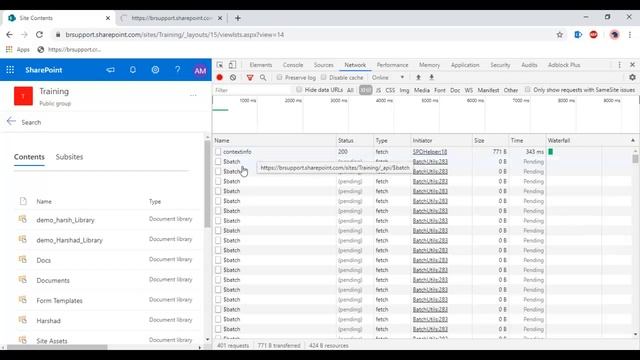Image resolution: width=640 pixels, height=360 pixels.
Task: Enable the Preserve log checkbox
Action: pyautogui.click(x=279, y=77)
